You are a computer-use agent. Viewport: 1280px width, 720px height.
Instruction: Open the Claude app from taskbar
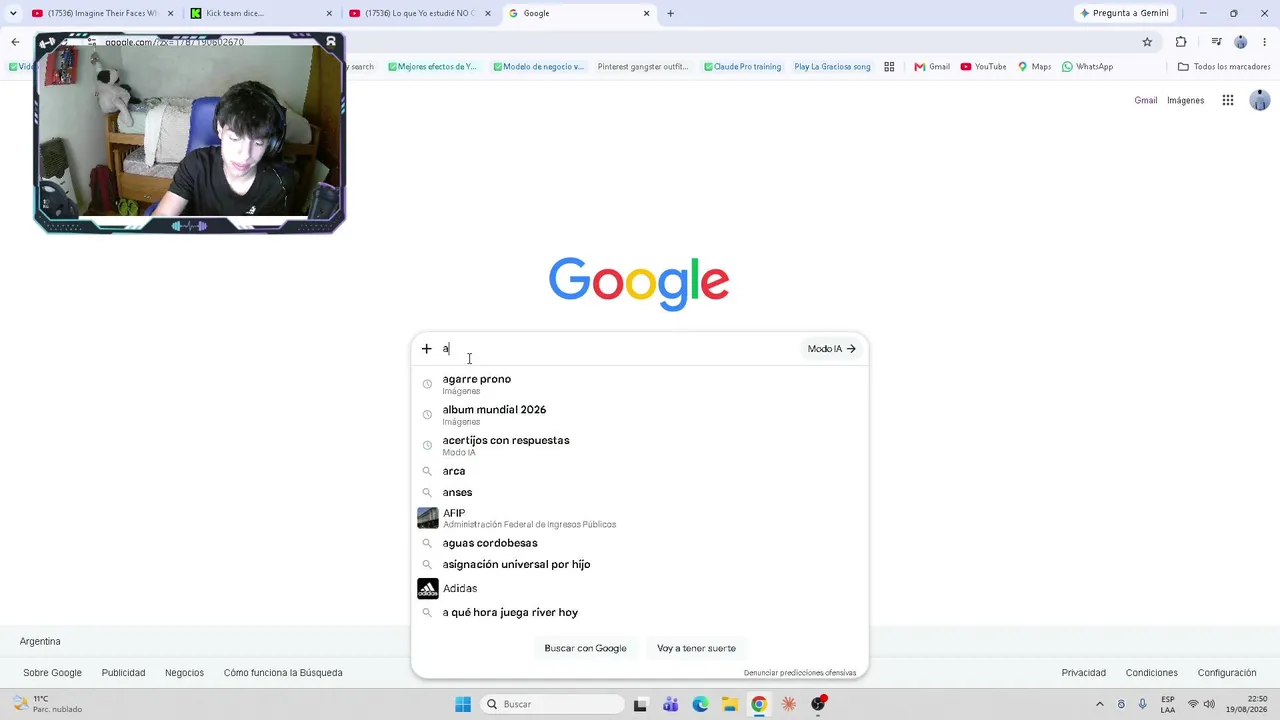click(789, 704)
